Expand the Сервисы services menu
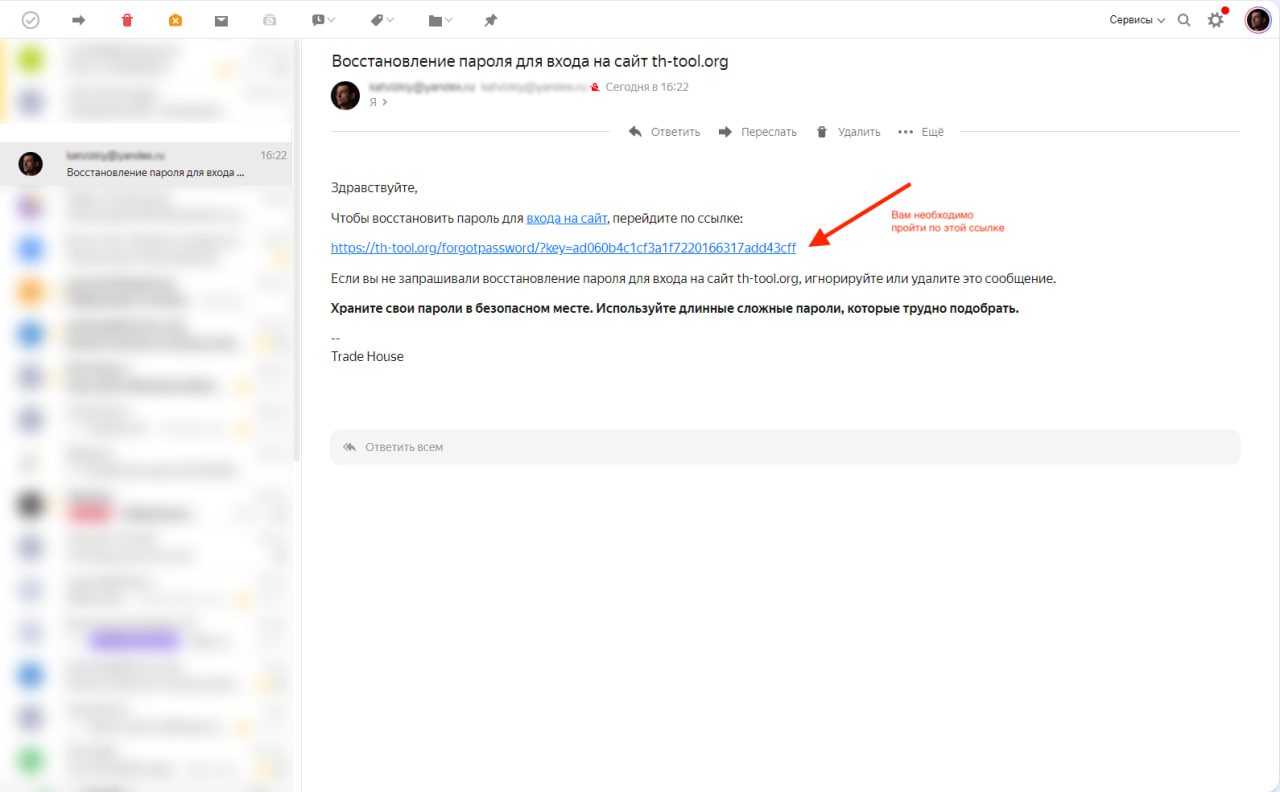 point(1137,20)
